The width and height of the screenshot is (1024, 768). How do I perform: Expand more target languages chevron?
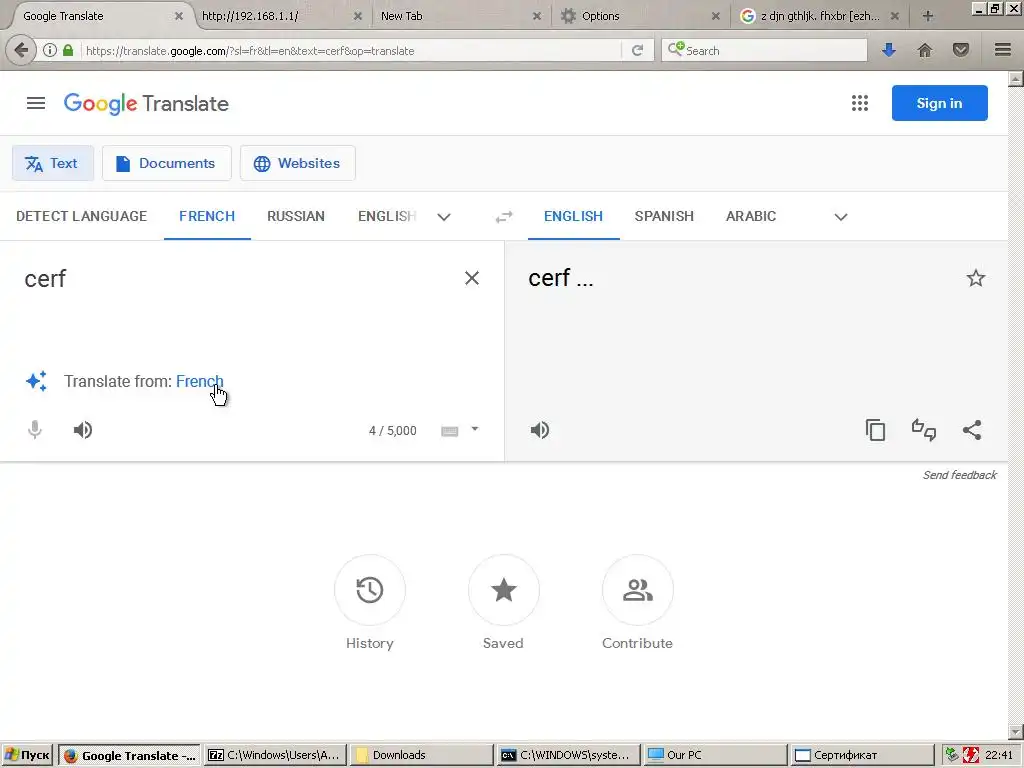[x=840, y=217]
